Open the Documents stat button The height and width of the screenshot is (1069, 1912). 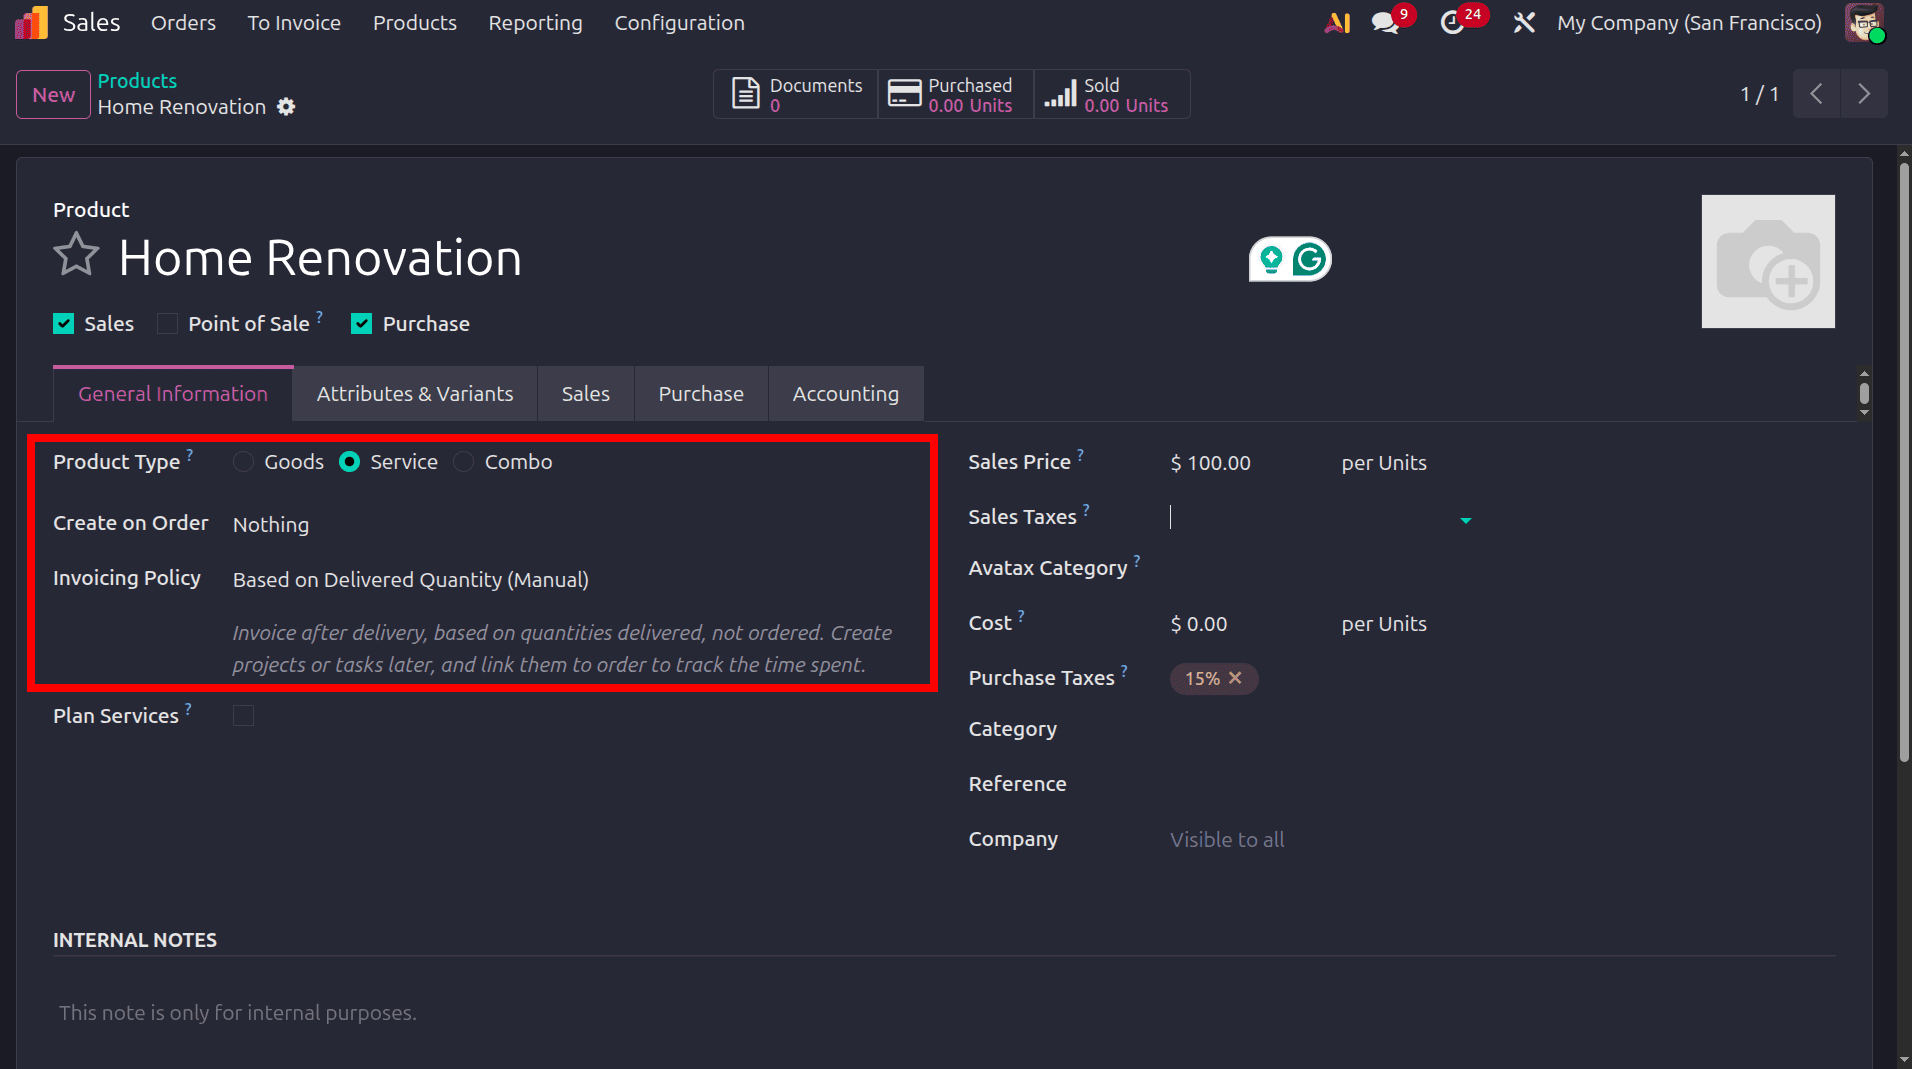tap(796, 94)
